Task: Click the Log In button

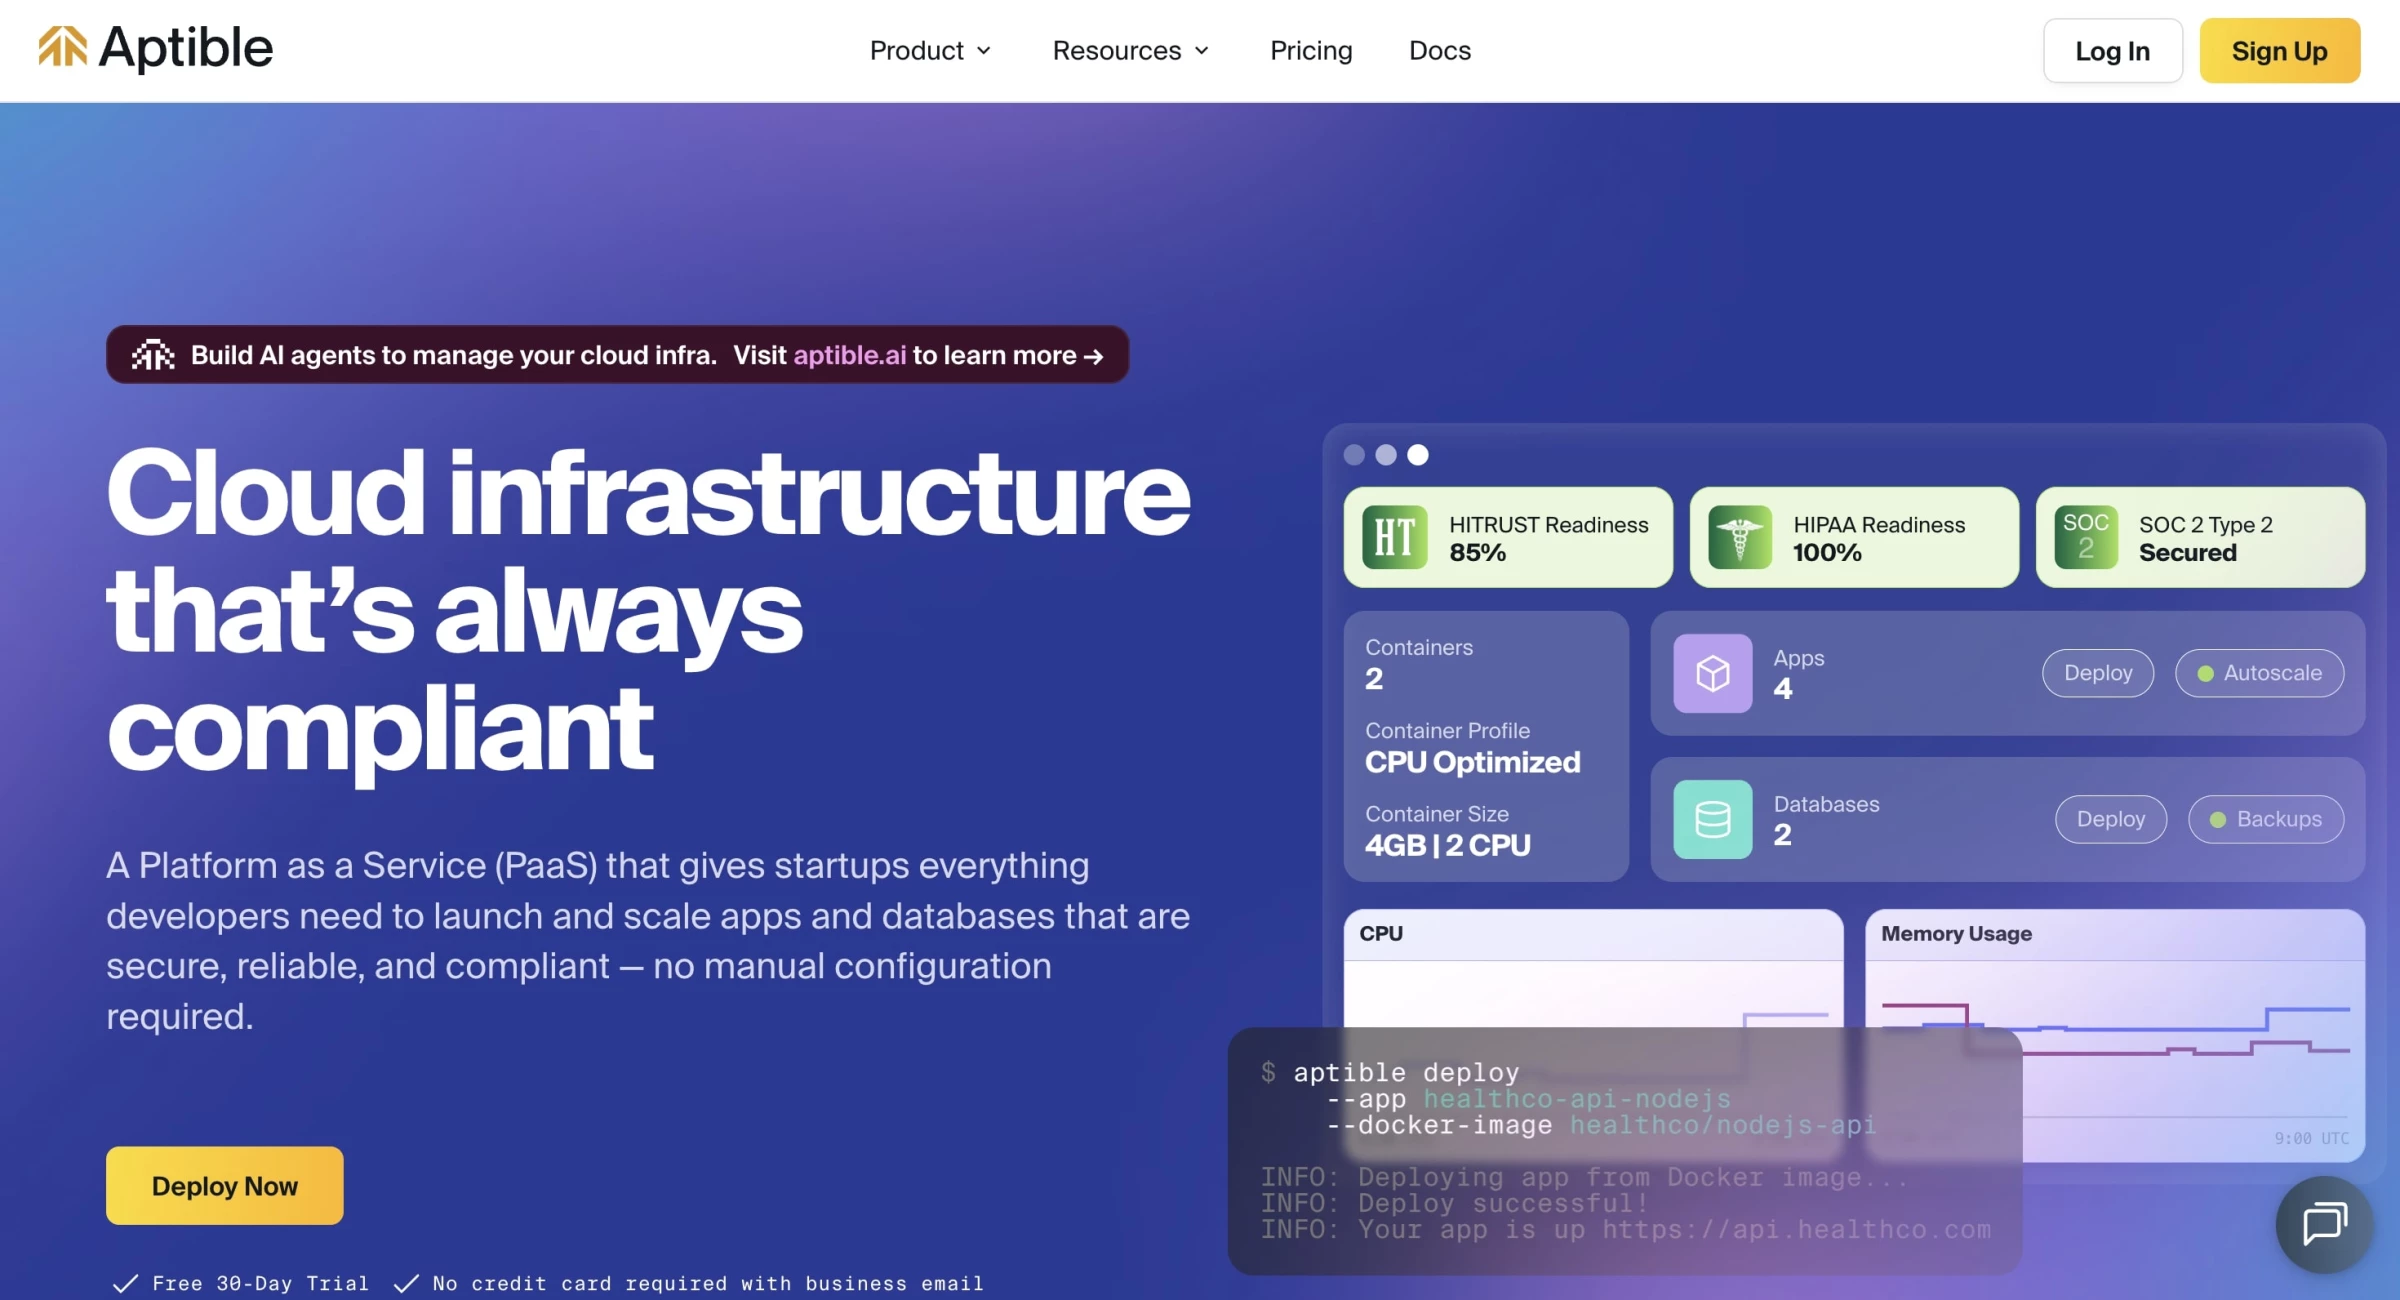Action: click(x=2112, y=51)
